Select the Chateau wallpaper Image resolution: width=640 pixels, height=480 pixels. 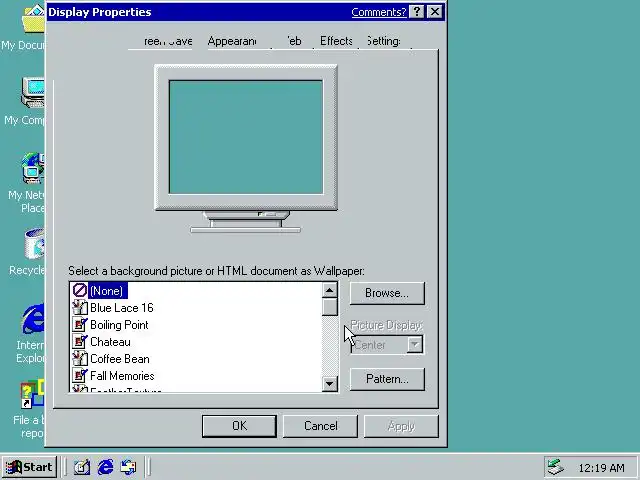pyautogui.click(x=110, y=342)
